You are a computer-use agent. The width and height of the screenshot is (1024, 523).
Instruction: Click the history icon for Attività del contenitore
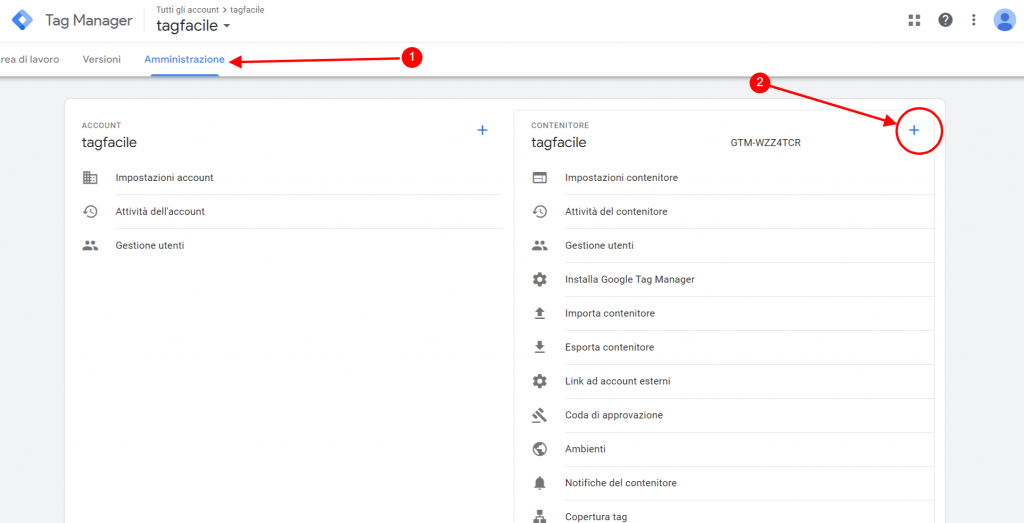click(x=539, y=212)
